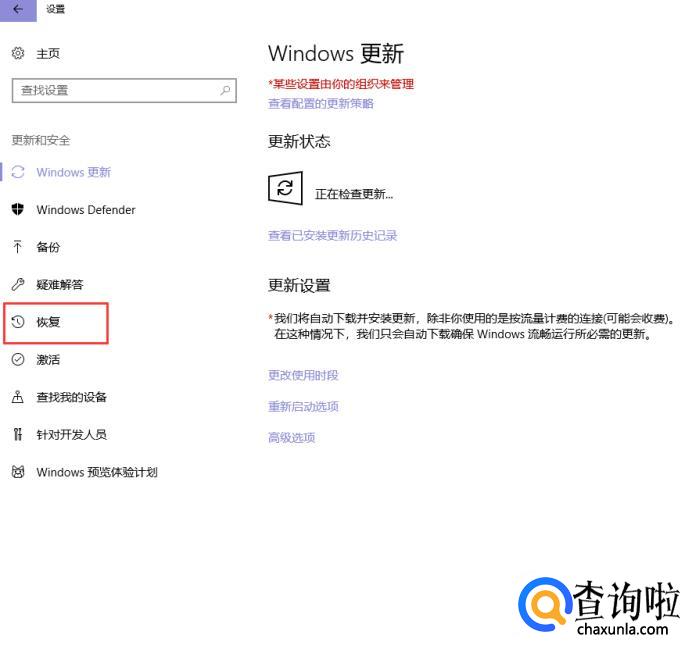Focus the 查找设置 search box
This screenshot has height=660, width=692.
pos(124,91)
